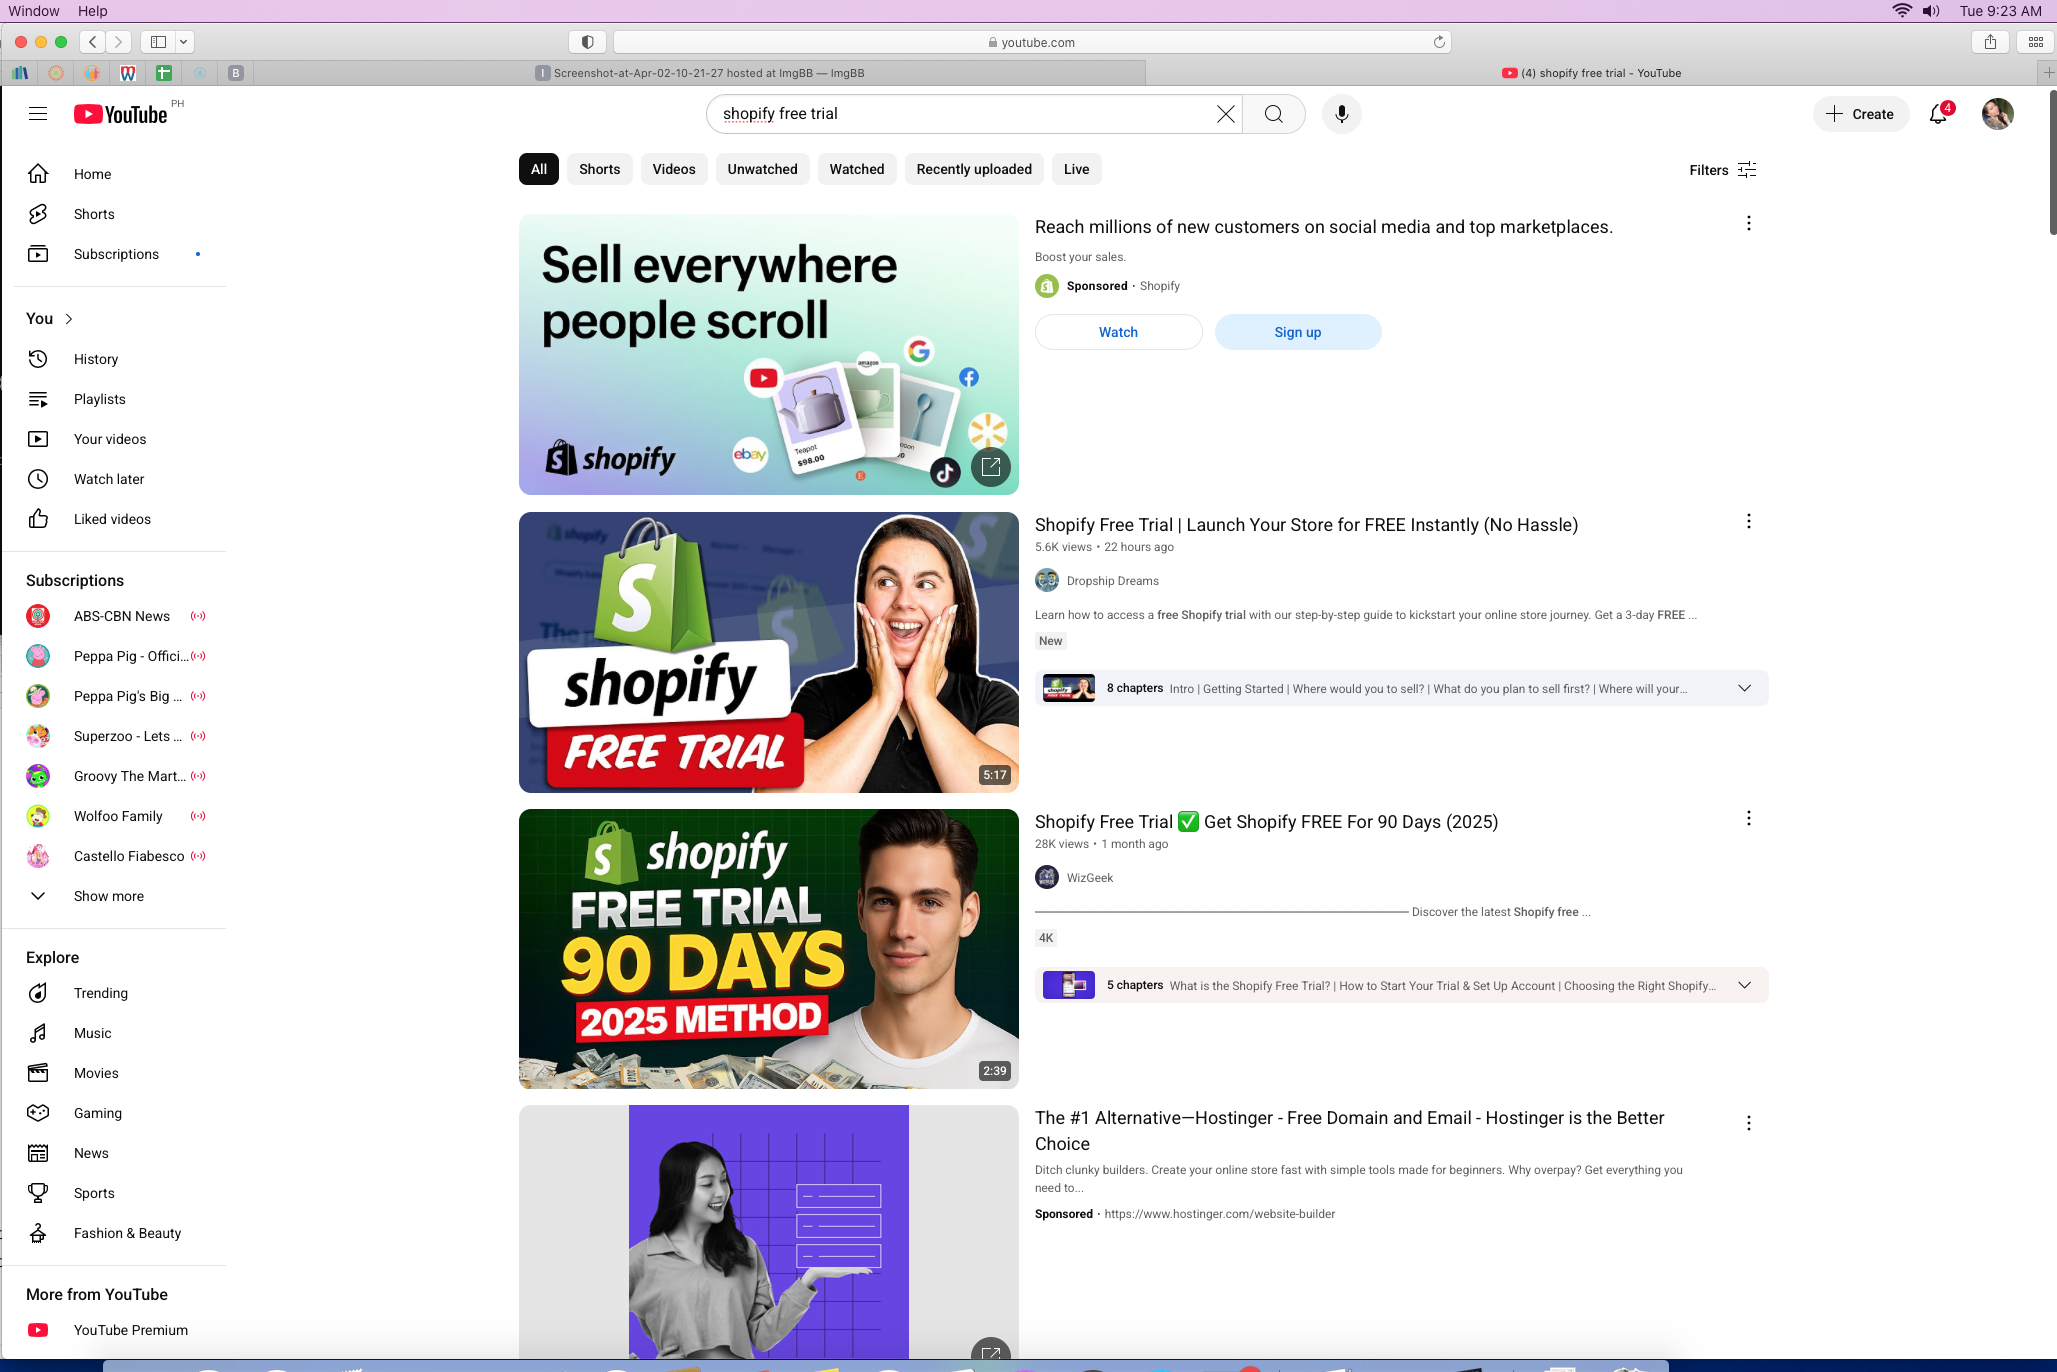Open more options for the Hostinger ad
Screen dimensions: 2057x1372
1749,1124
